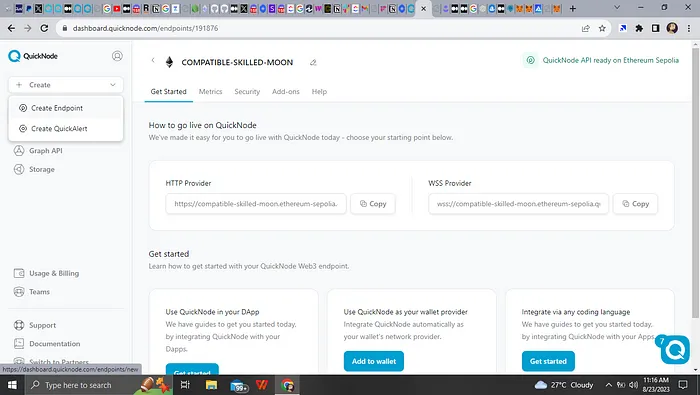
Task: Click the Storage sidebar icon
Action: coord(19,170)
